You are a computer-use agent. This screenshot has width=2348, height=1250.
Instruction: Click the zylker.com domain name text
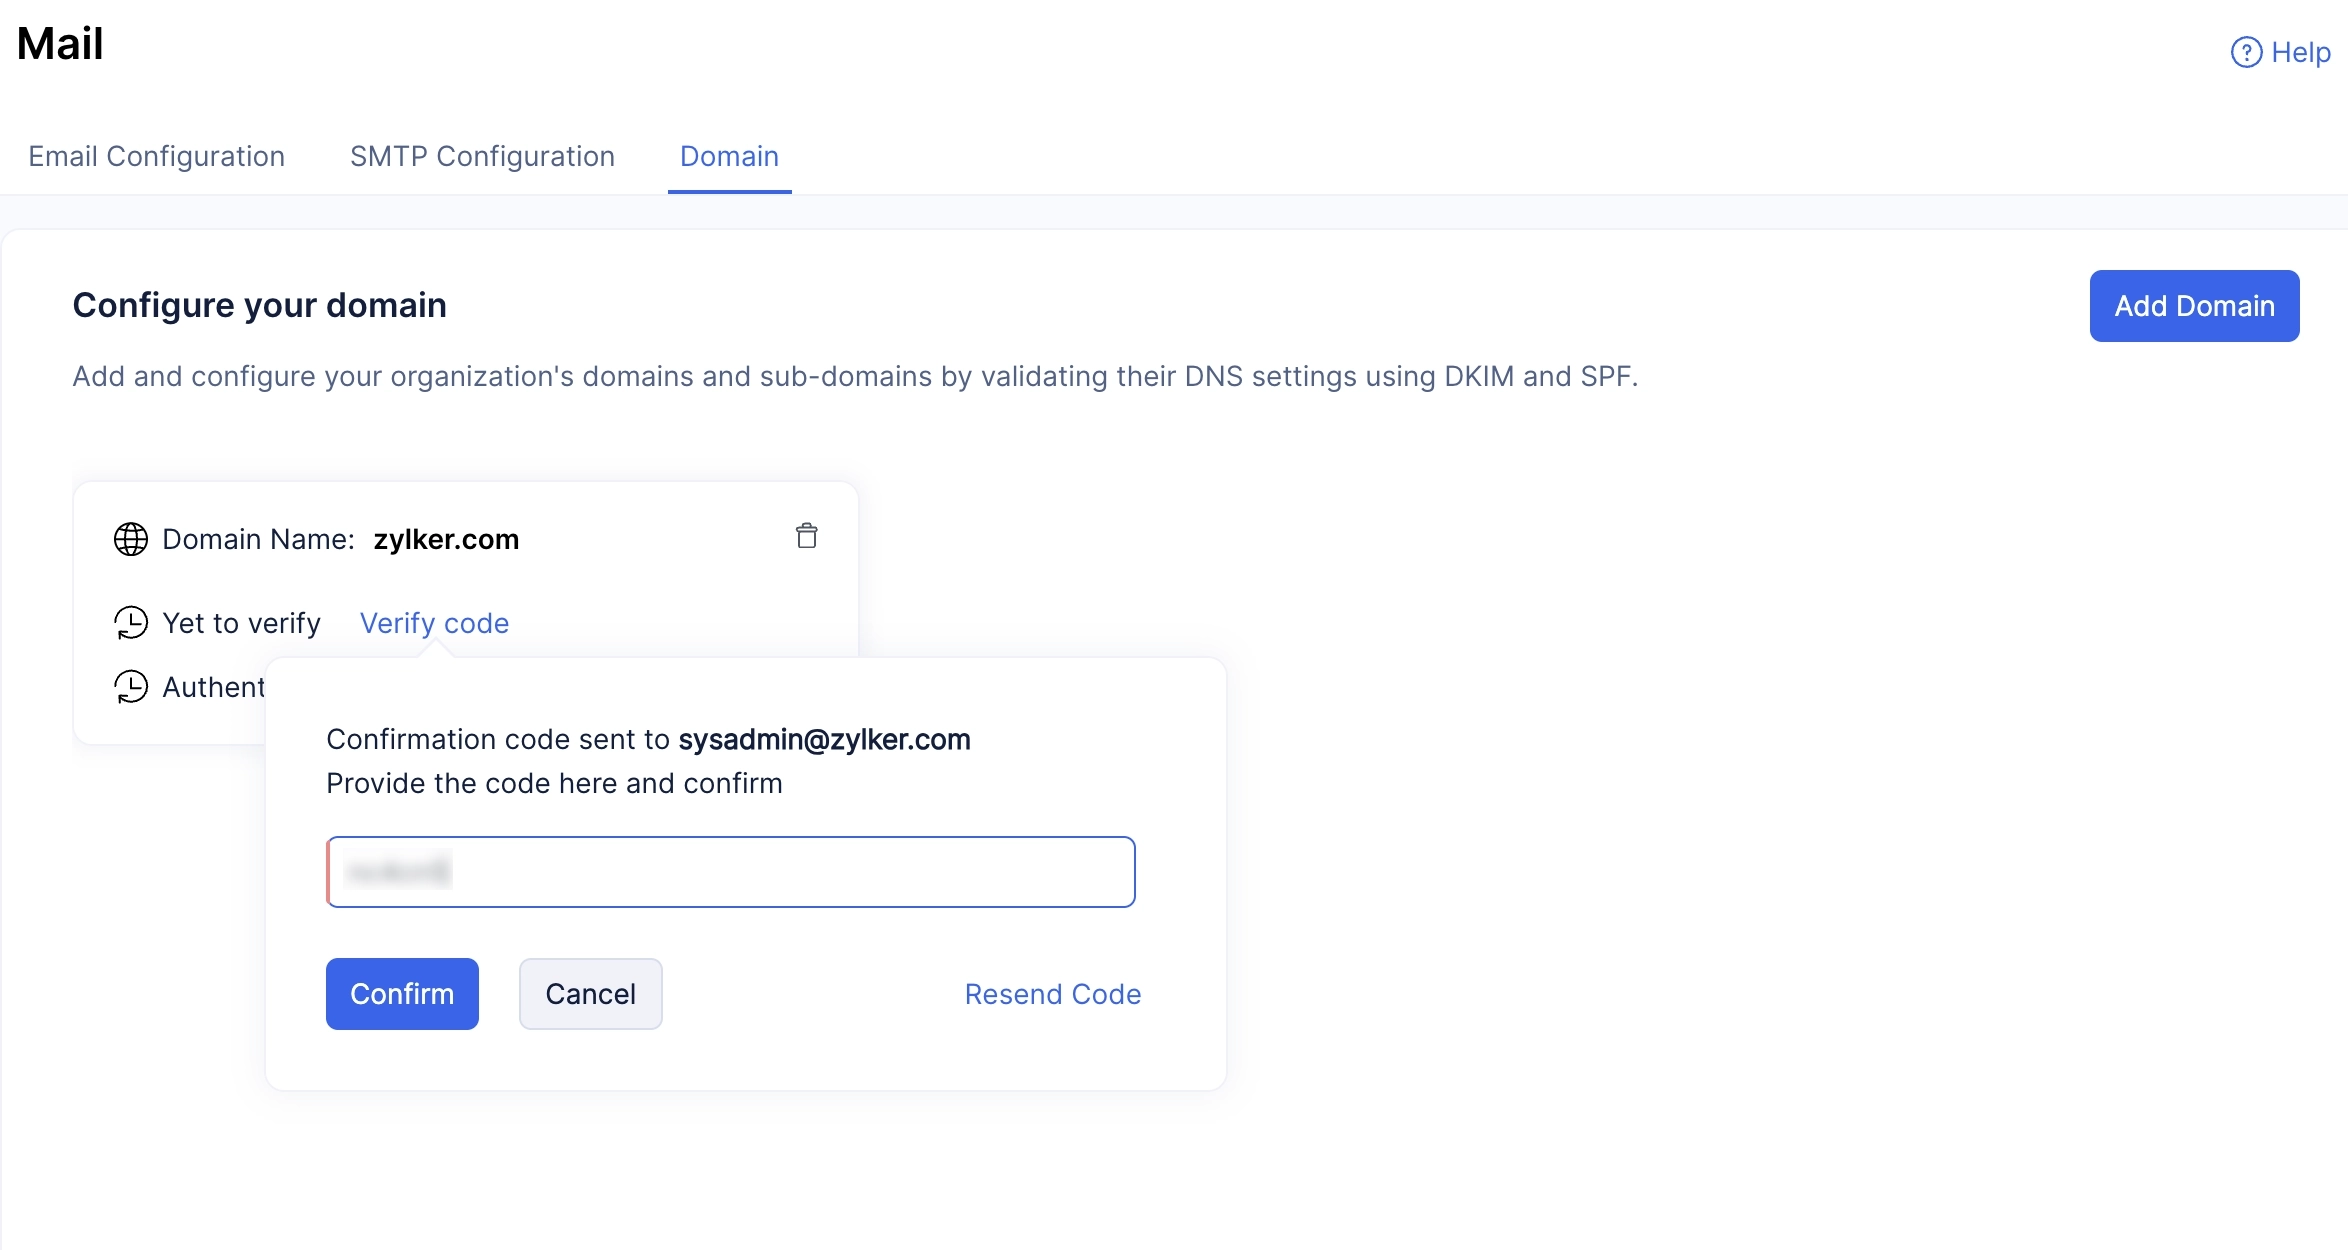446,539
